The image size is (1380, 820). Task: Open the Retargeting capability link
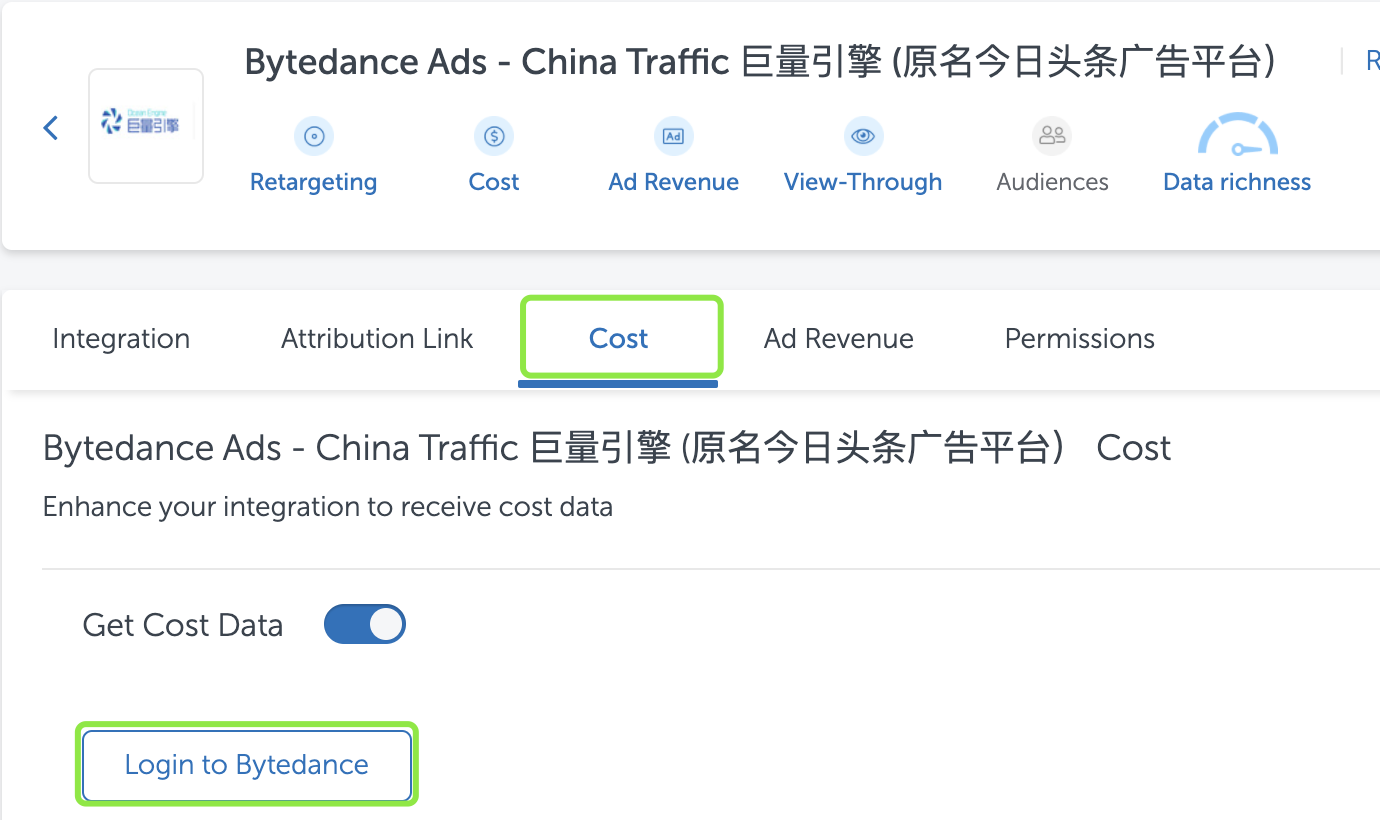(314, 182)
